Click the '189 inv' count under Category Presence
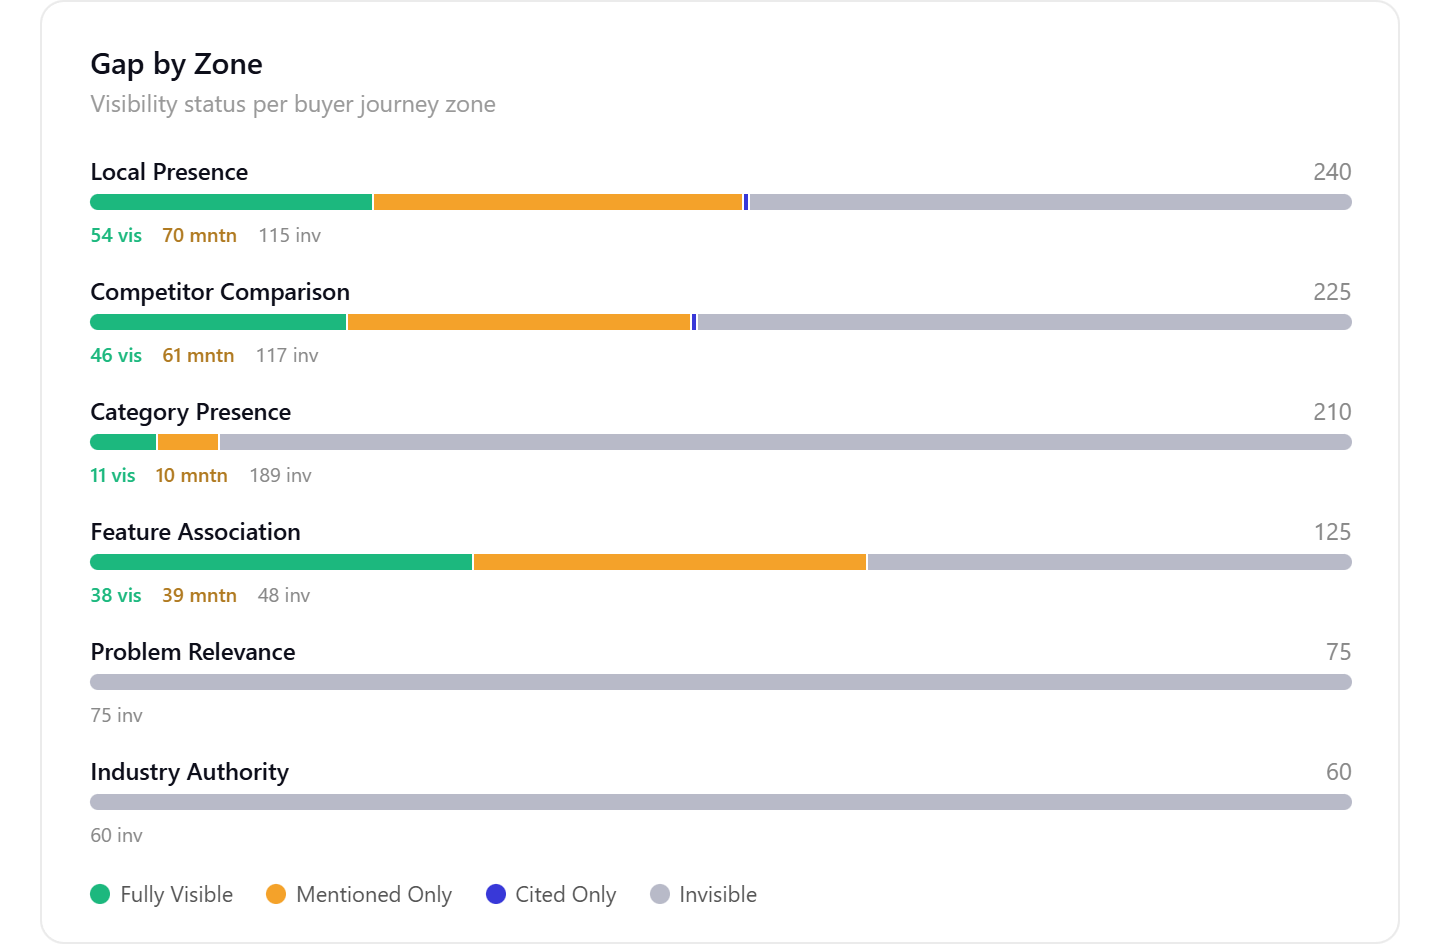1440x944 pixels. (x=280, y=475)
